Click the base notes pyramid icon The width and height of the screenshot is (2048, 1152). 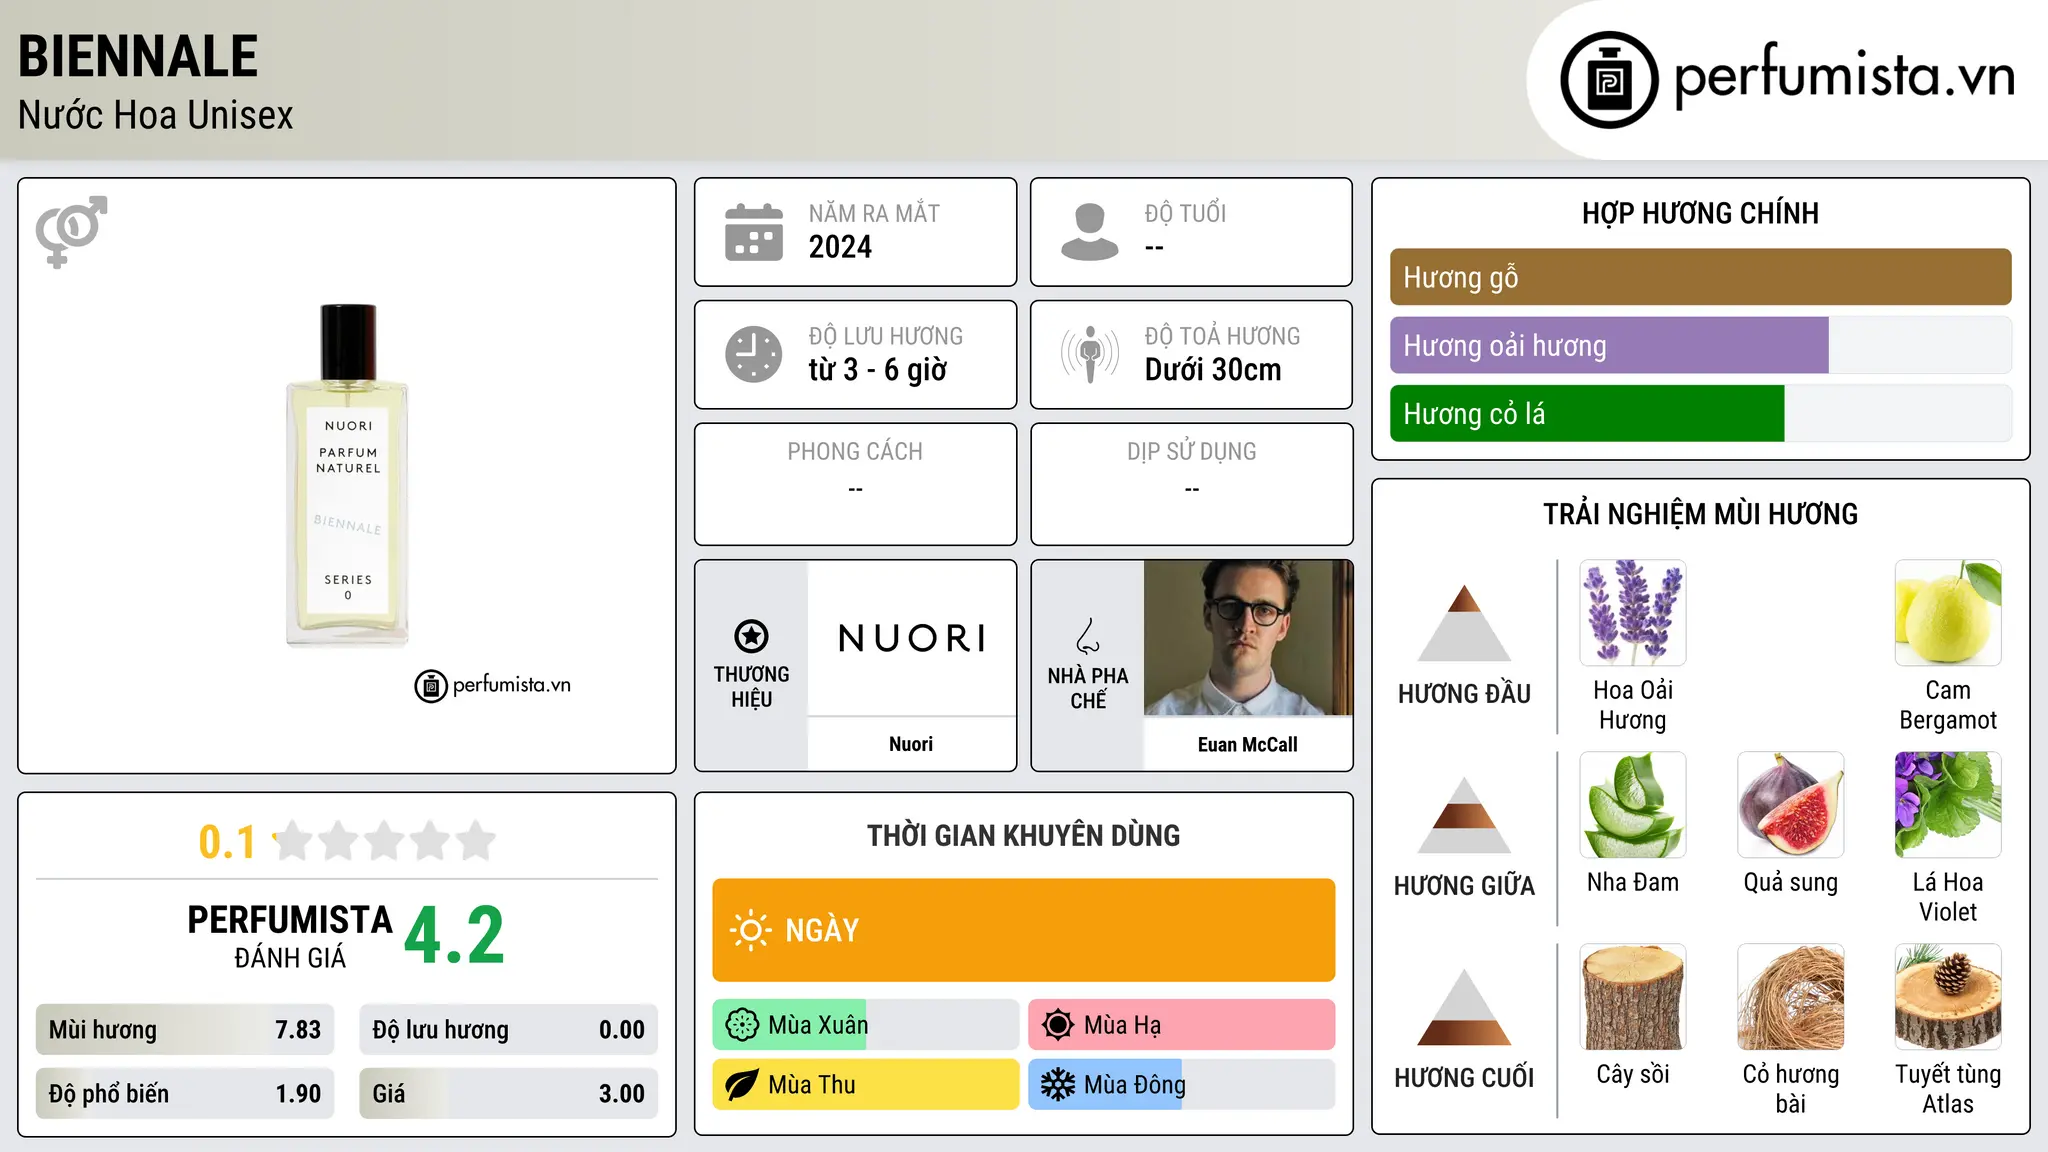tap(1464, 1007)
